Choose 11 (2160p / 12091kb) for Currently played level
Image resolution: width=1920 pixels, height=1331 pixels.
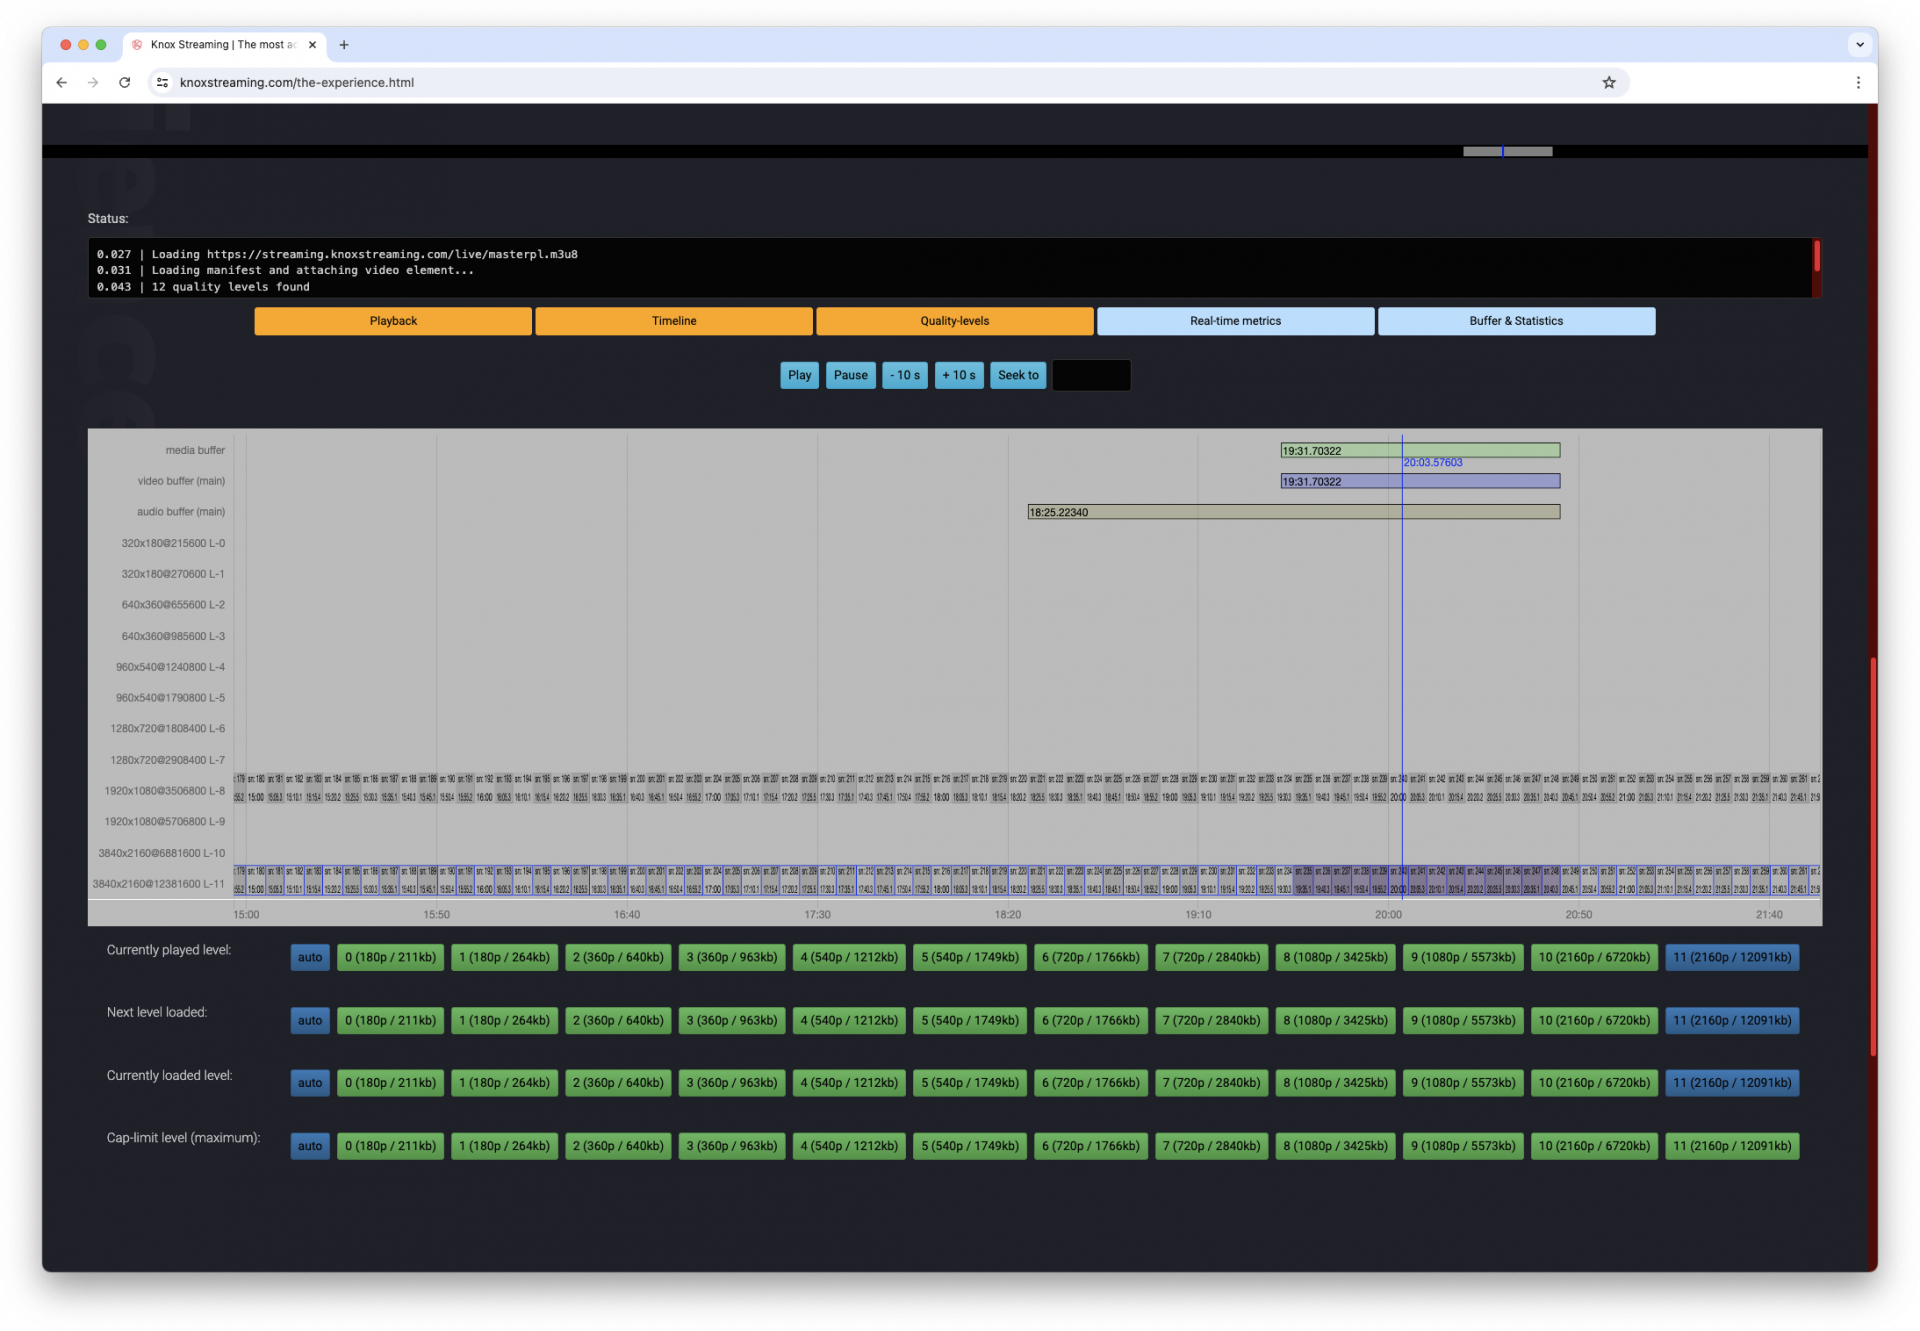click(1732, 957)
